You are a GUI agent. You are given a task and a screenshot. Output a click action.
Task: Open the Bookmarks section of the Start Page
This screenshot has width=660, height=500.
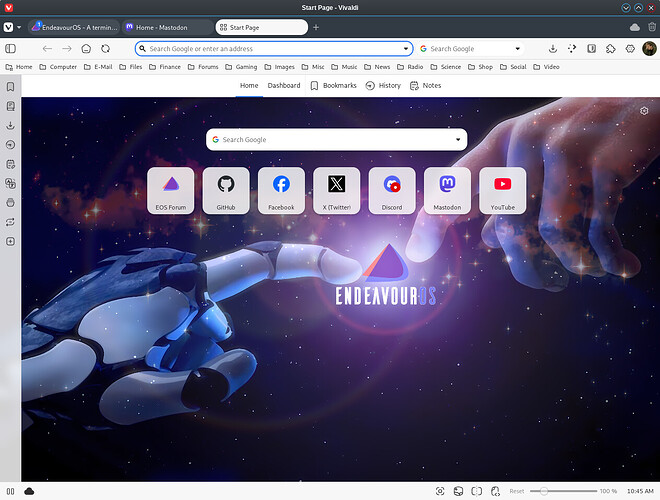pyautogui.click(x=333, y=85)
